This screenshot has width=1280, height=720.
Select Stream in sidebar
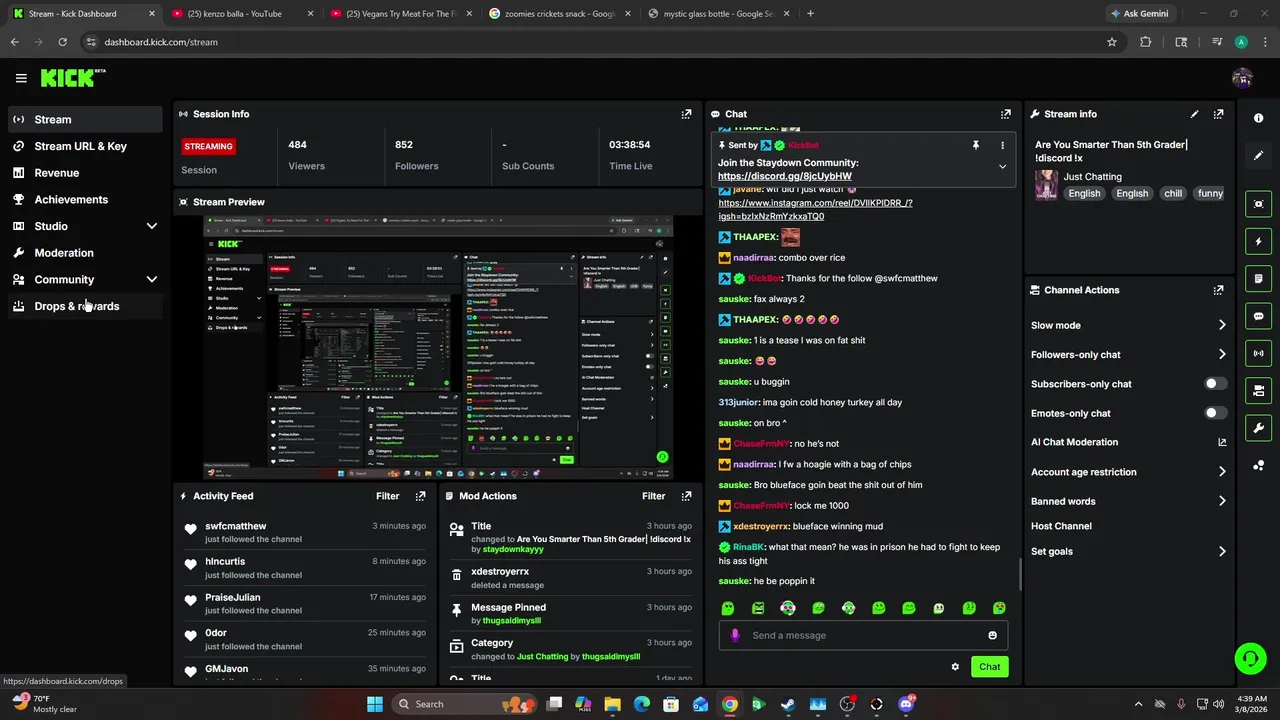(x=85, y=119)
